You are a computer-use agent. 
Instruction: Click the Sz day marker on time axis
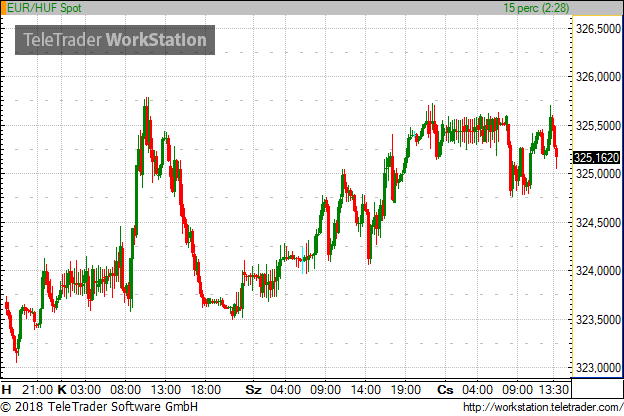pyautogui.click(x=254, y=389)
